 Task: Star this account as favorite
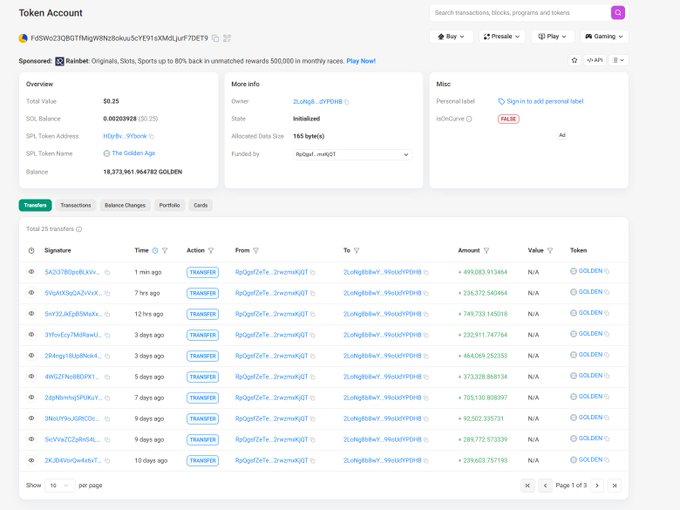point(574,60)
